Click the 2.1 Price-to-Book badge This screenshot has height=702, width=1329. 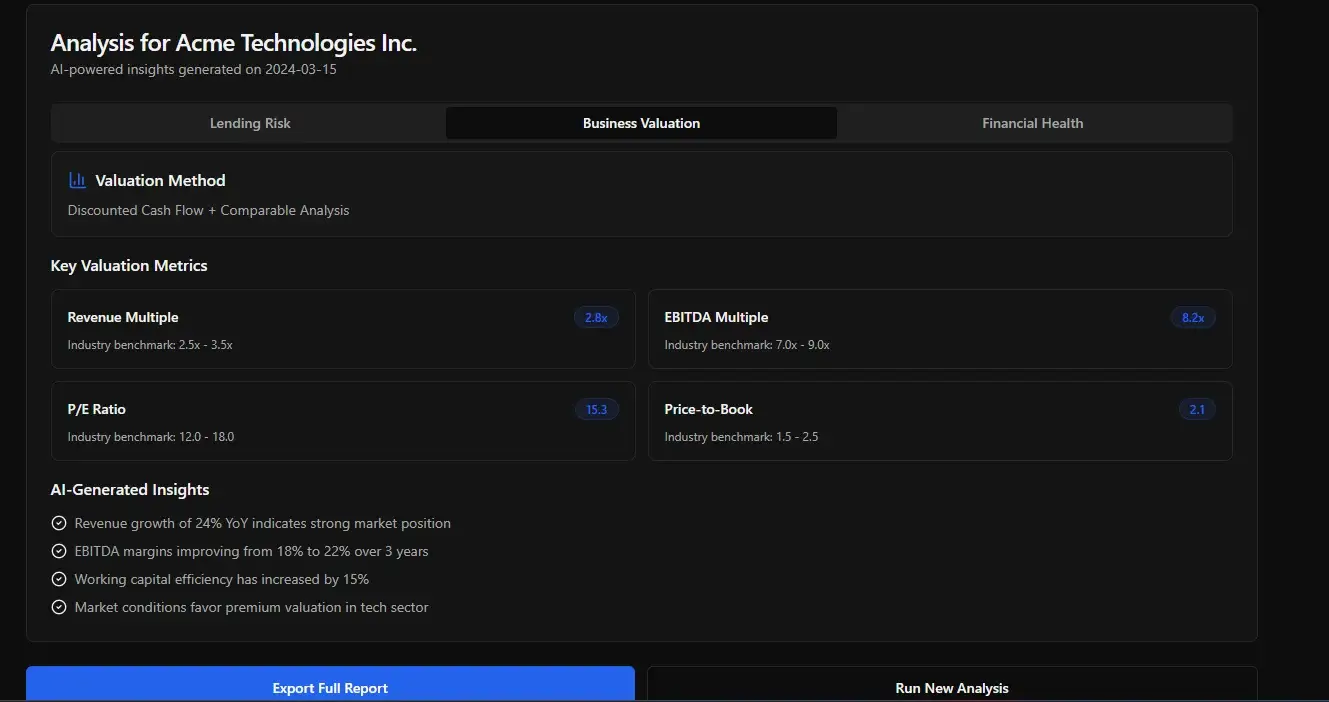click(1197, 409)
